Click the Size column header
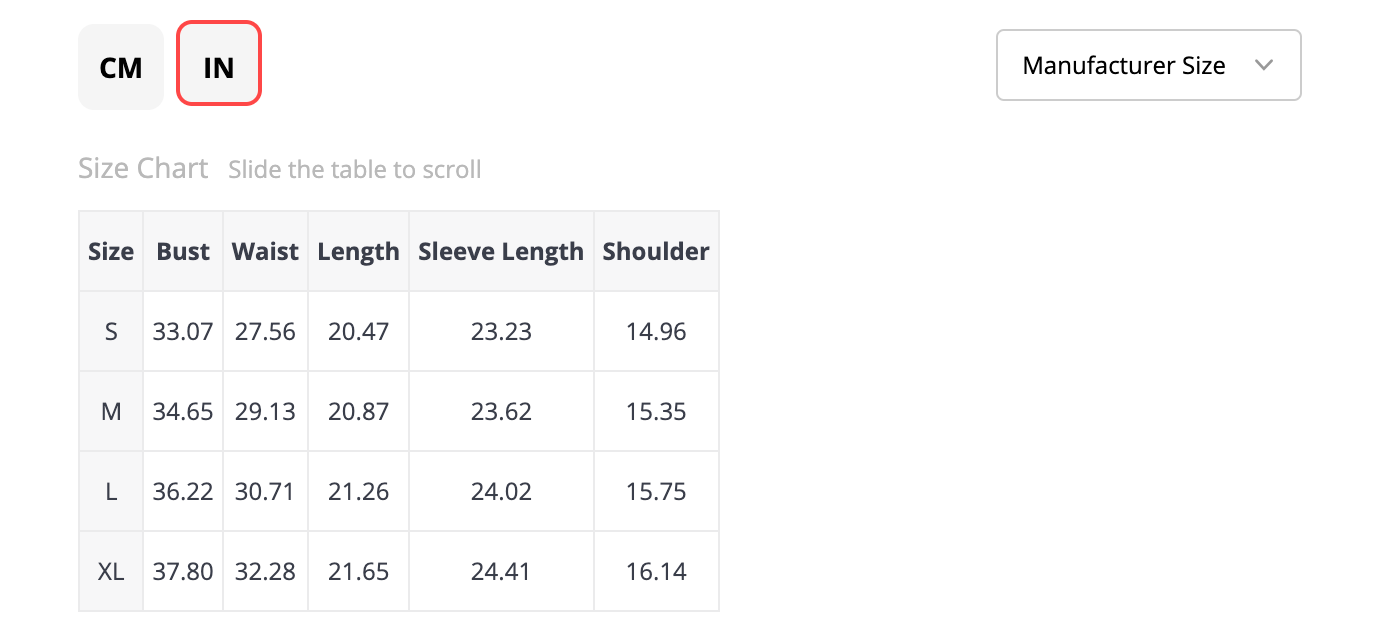1388x630 pixels. (x=111, y=251)
